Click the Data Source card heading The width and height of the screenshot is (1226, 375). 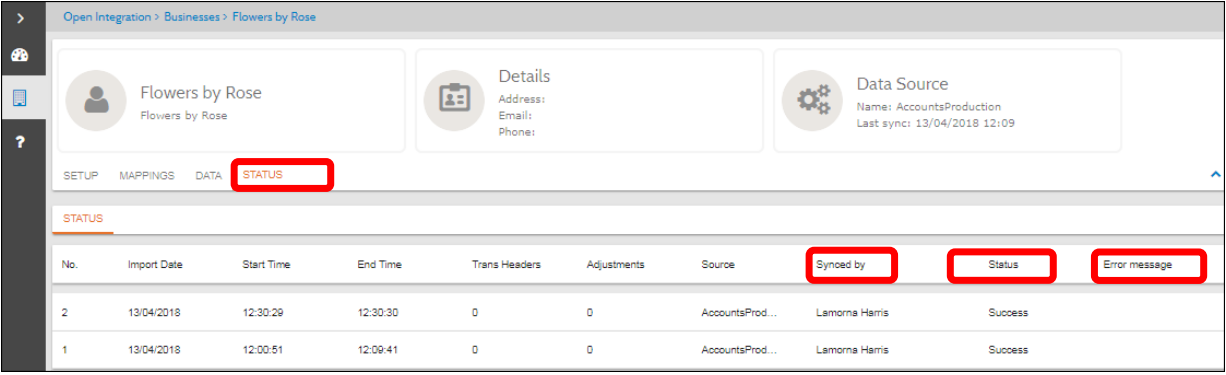(902, 84)
